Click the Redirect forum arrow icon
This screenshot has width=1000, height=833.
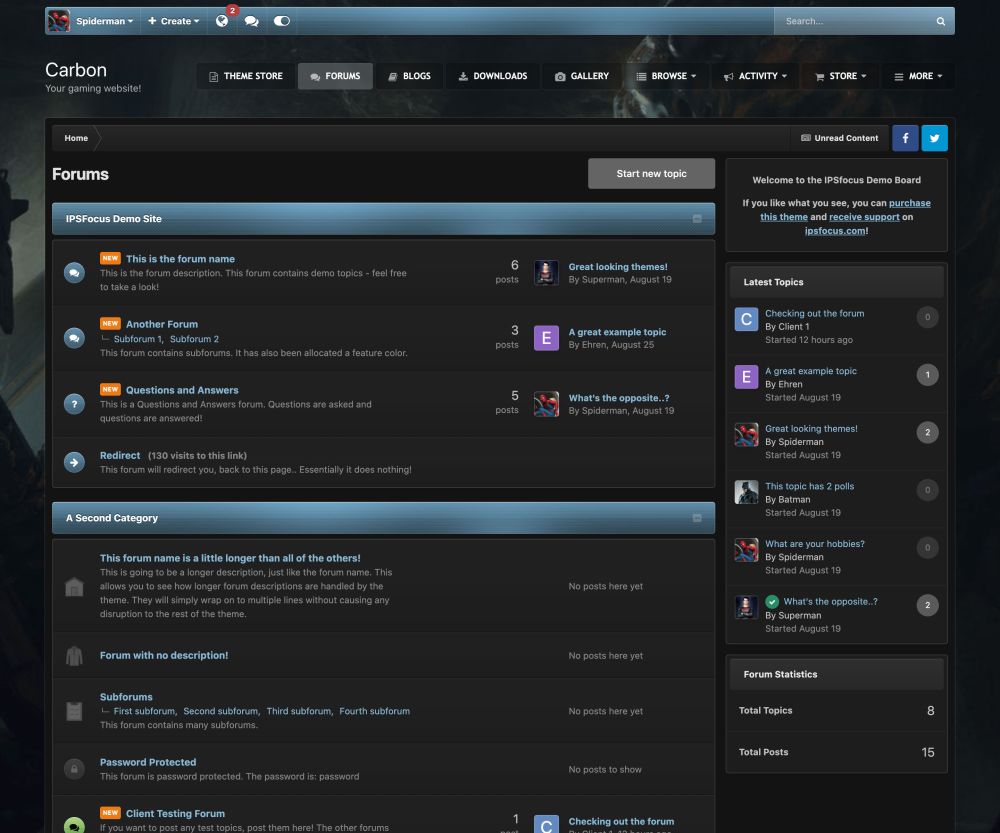(x=74, y=462)
